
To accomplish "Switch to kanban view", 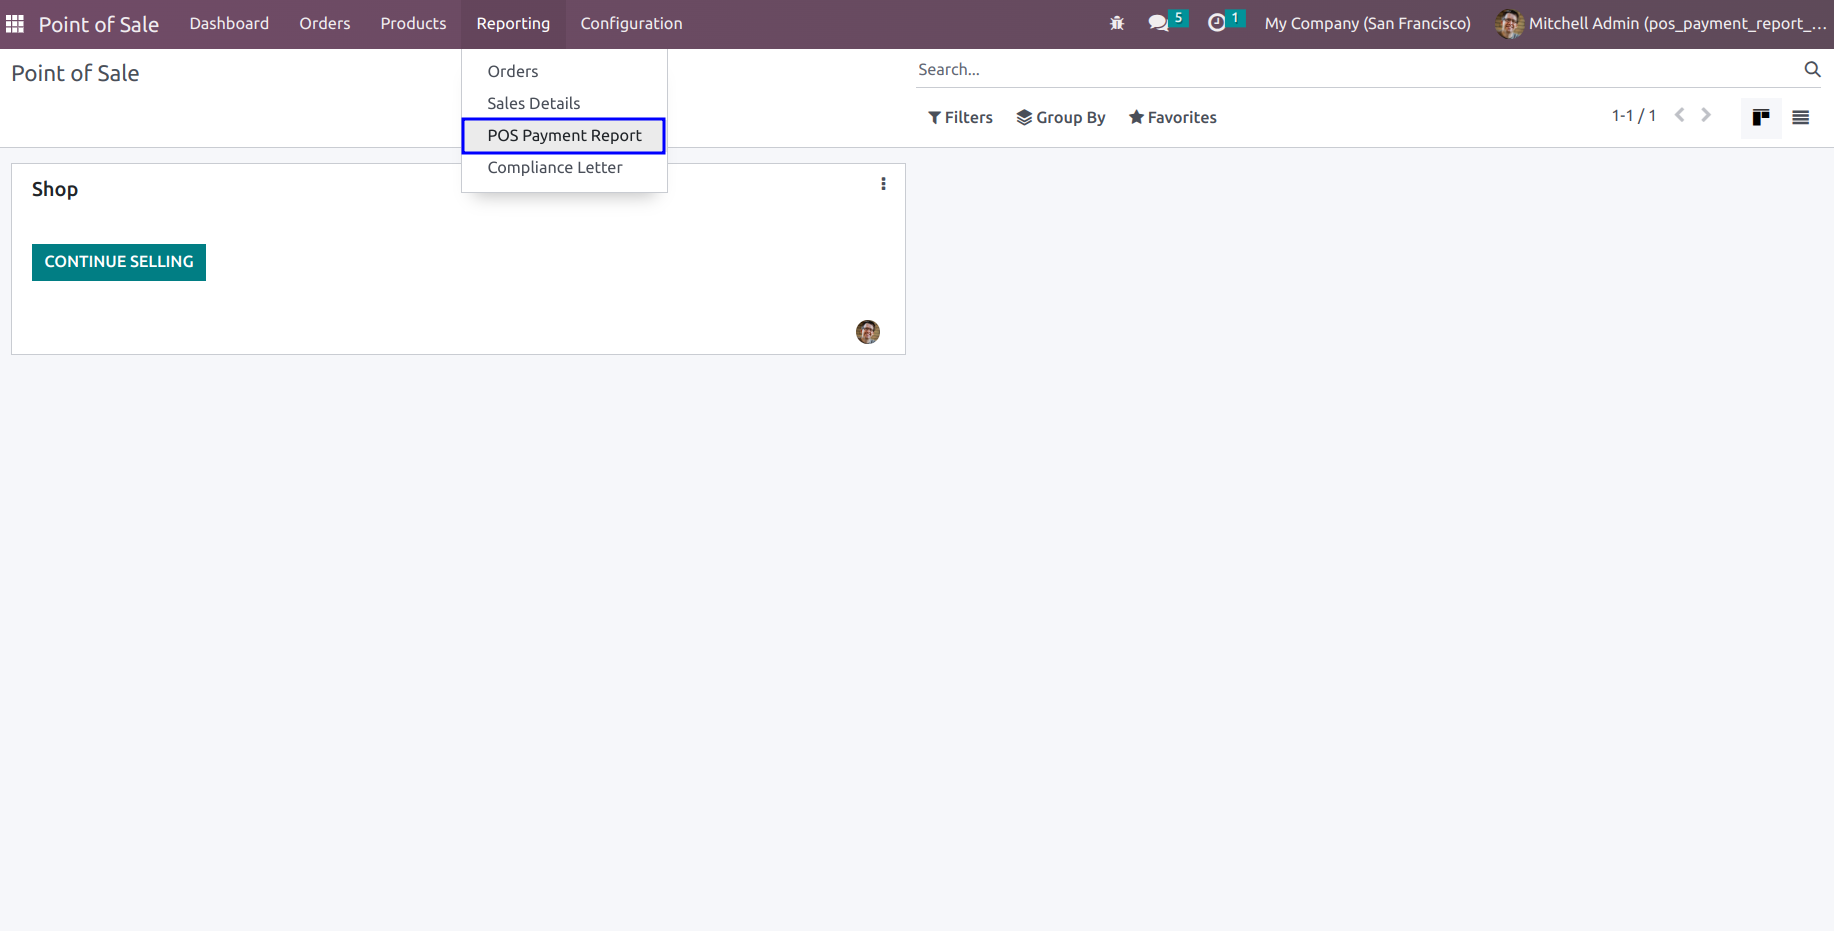I will coord(1761,118).
